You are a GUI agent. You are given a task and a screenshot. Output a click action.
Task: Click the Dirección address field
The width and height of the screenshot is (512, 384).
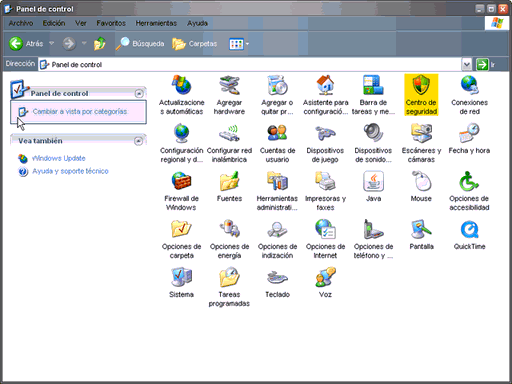(250, 64)
